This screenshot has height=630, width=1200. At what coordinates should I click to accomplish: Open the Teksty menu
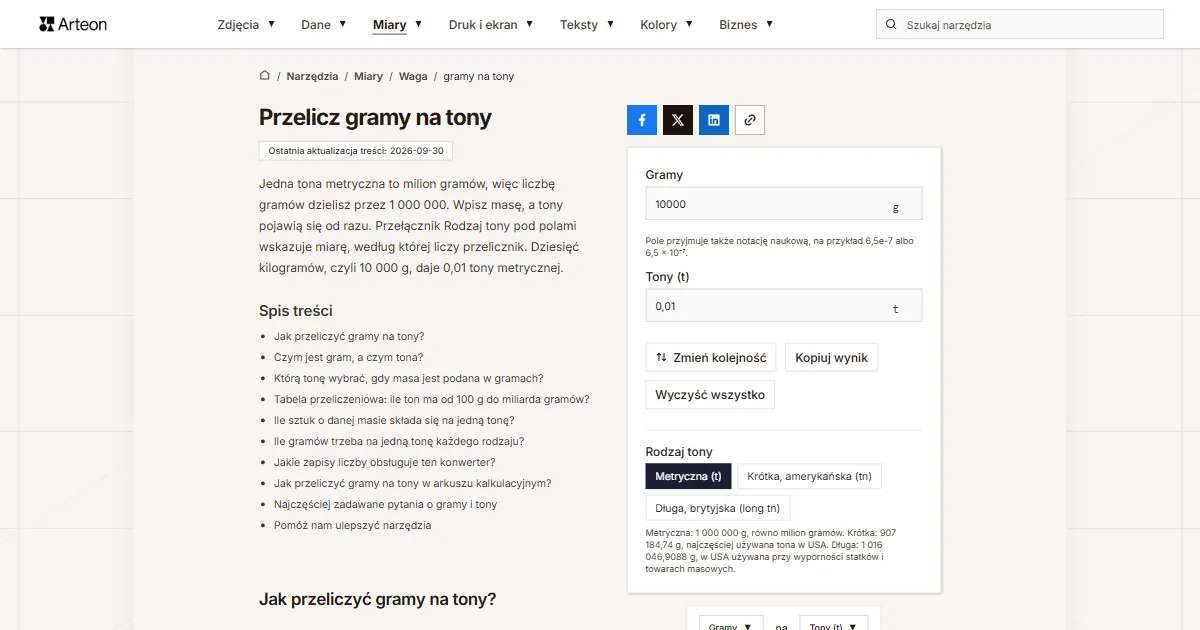point(587,25)
